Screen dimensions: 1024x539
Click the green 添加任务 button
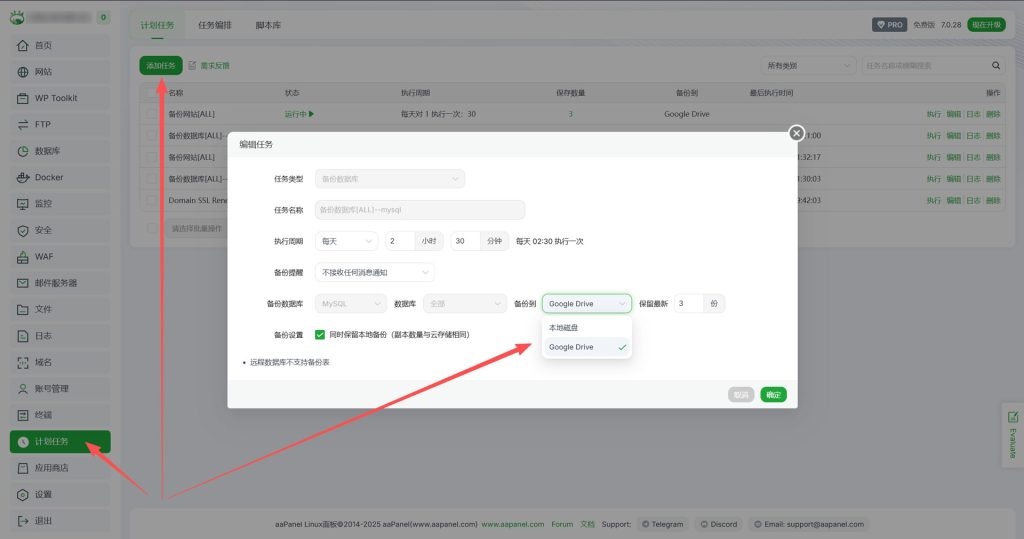tap(160, 65)
